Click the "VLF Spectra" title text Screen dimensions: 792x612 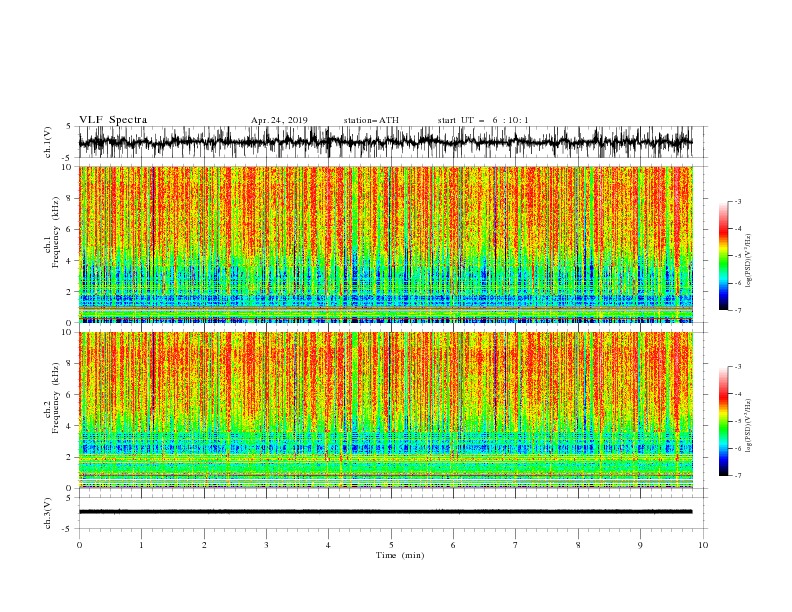(x=113, y=120)
